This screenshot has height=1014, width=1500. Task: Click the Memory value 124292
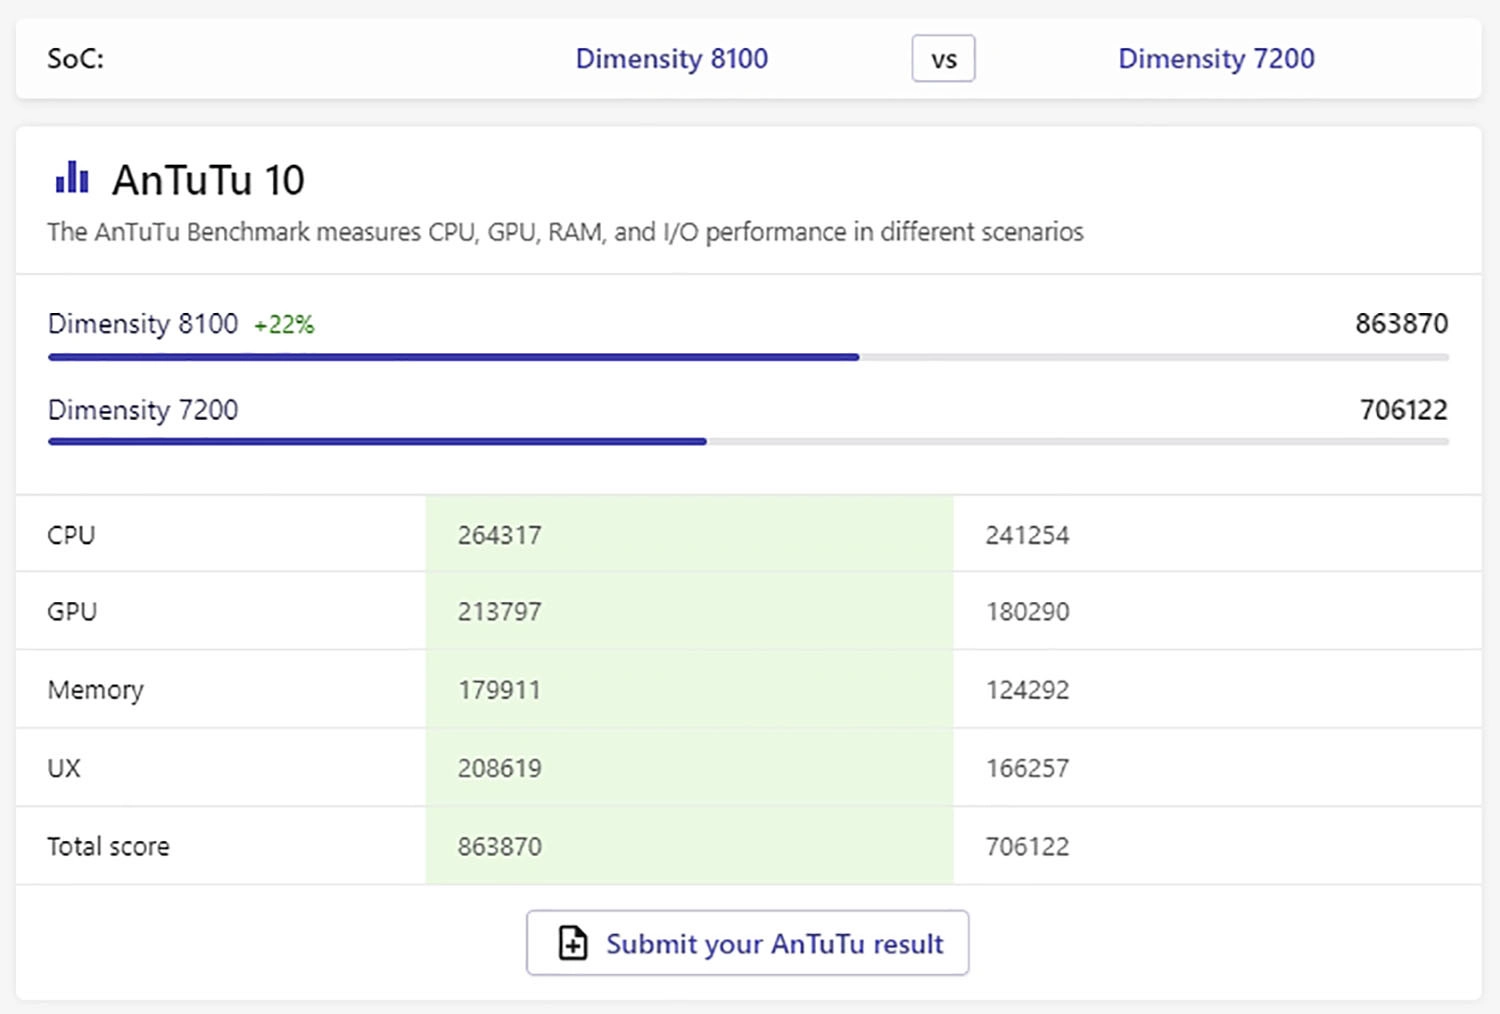(x=1027, y=690)
